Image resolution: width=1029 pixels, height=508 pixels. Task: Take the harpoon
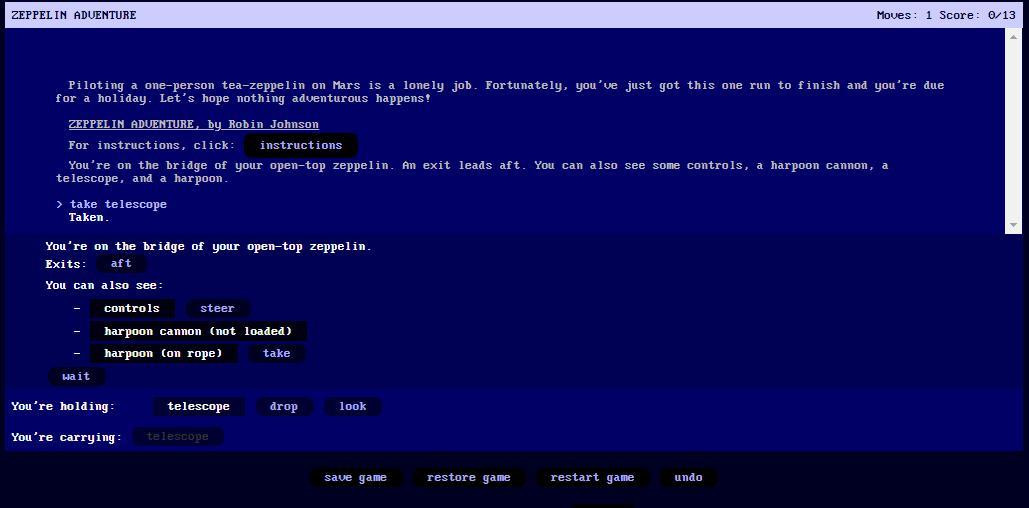pyautogui.click(x=276, y=354)
